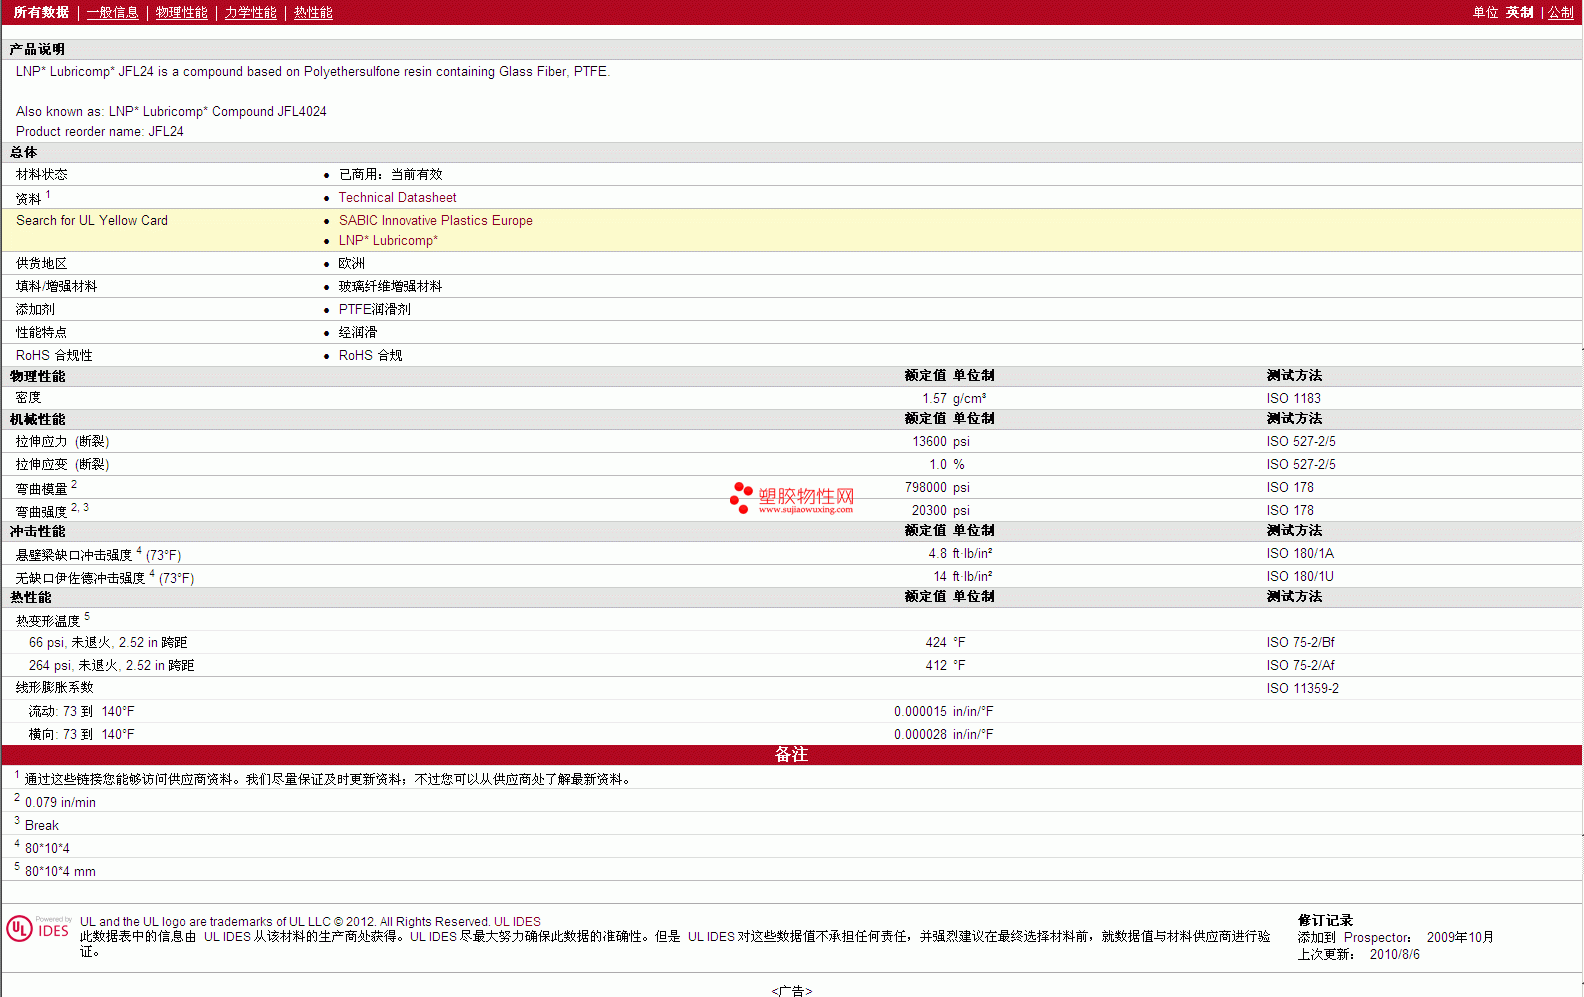Click the PTFE润滑剂 additive entry
This screenshot has width=1584, height=997.
[374, 310]
